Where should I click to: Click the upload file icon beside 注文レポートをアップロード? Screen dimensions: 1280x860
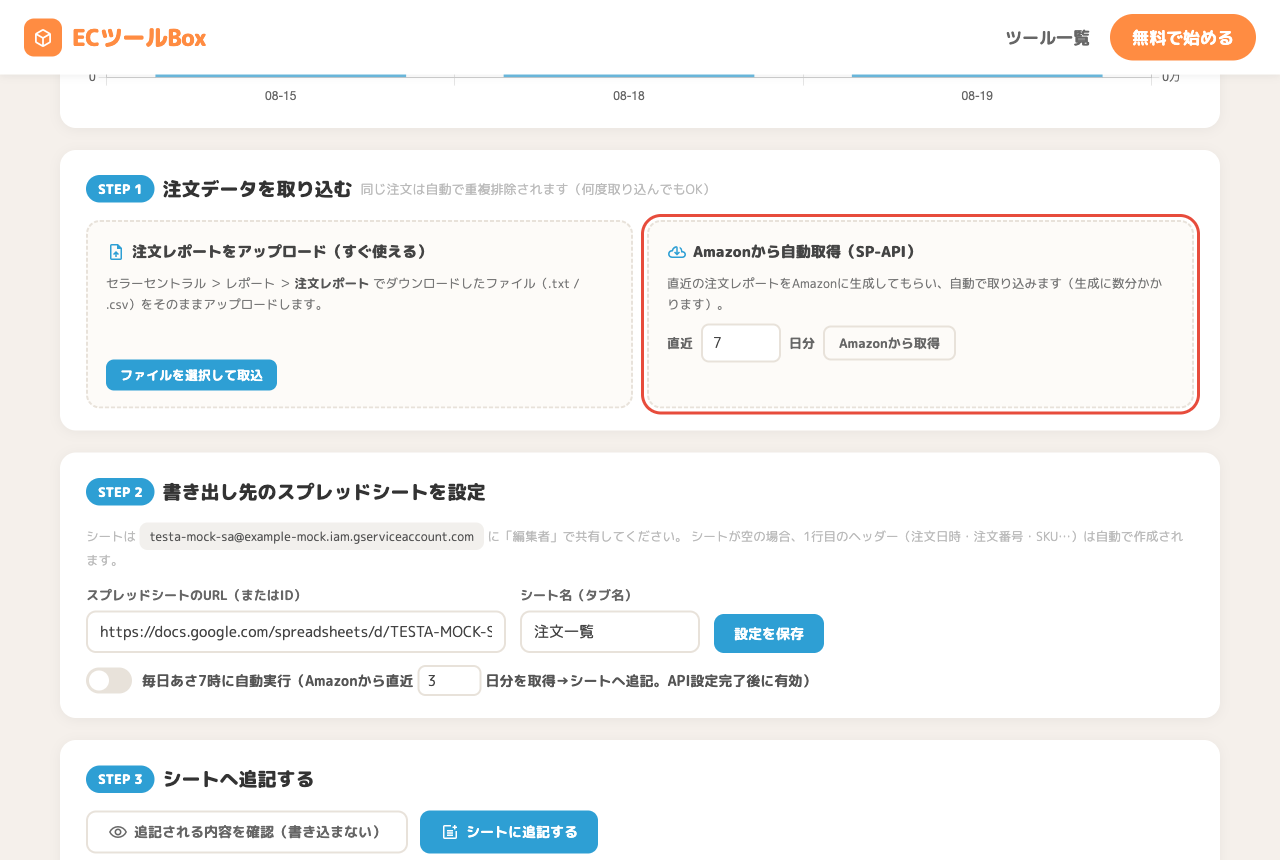tap(115, 252)
